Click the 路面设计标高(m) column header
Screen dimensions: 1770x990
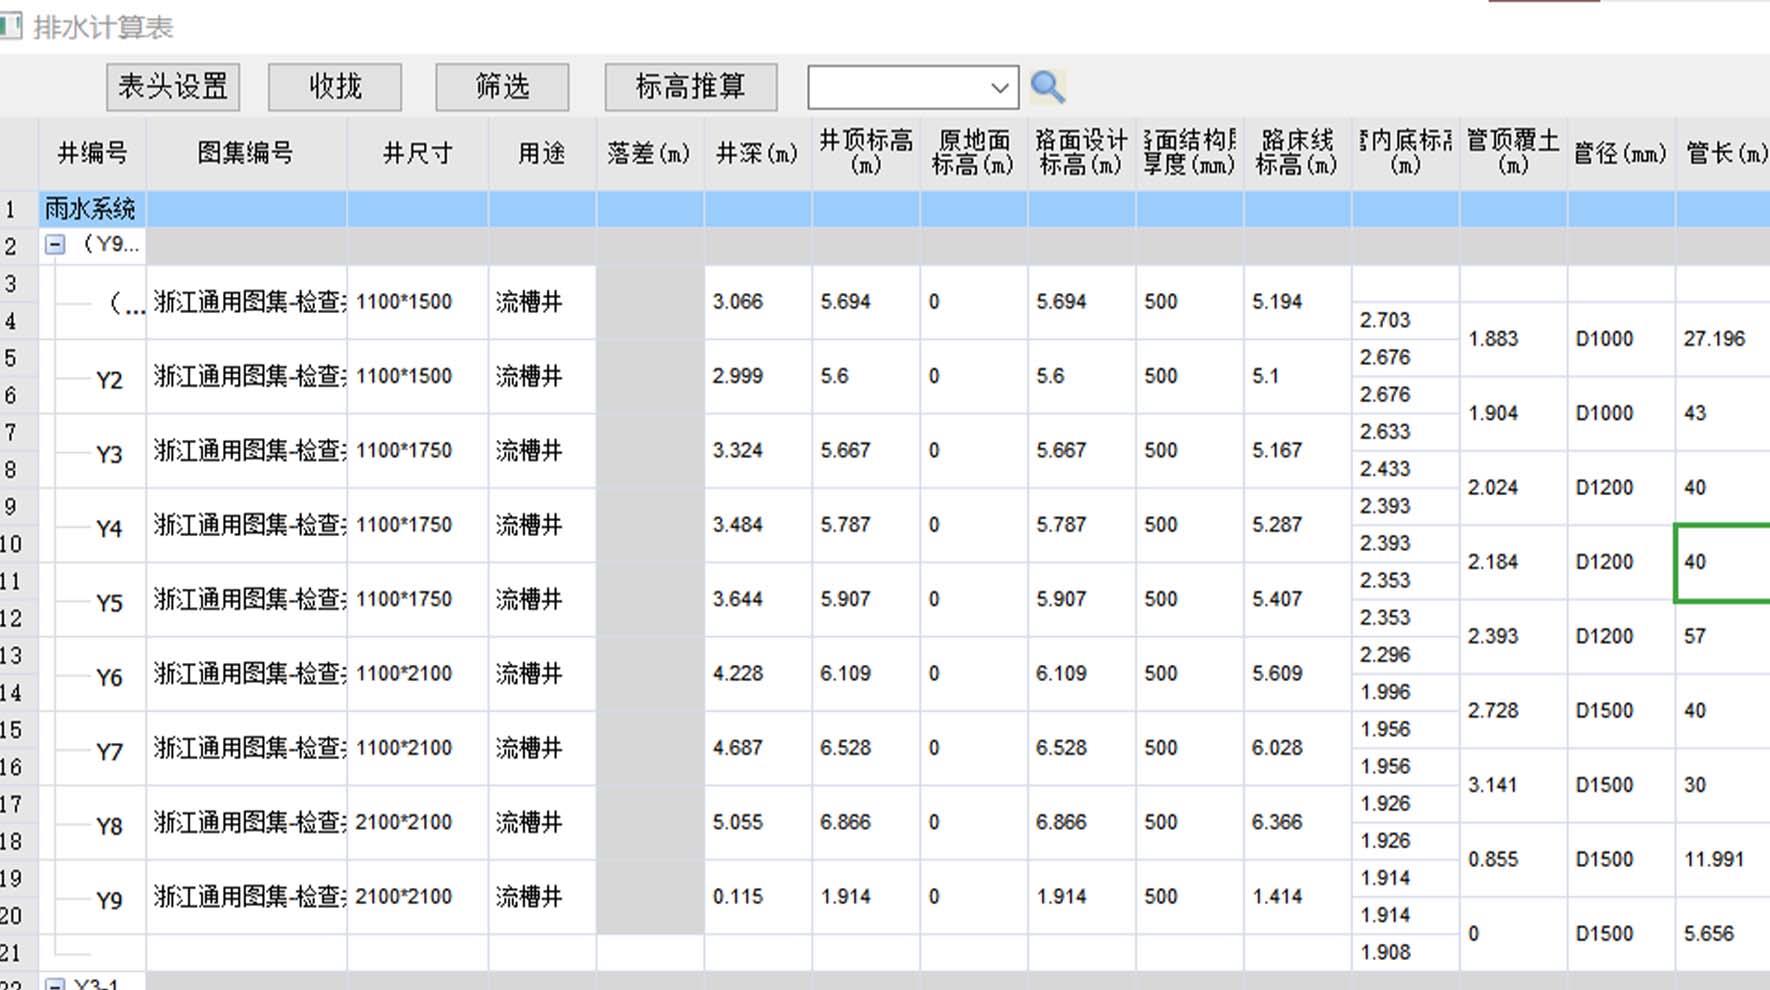click(1082, 153)
